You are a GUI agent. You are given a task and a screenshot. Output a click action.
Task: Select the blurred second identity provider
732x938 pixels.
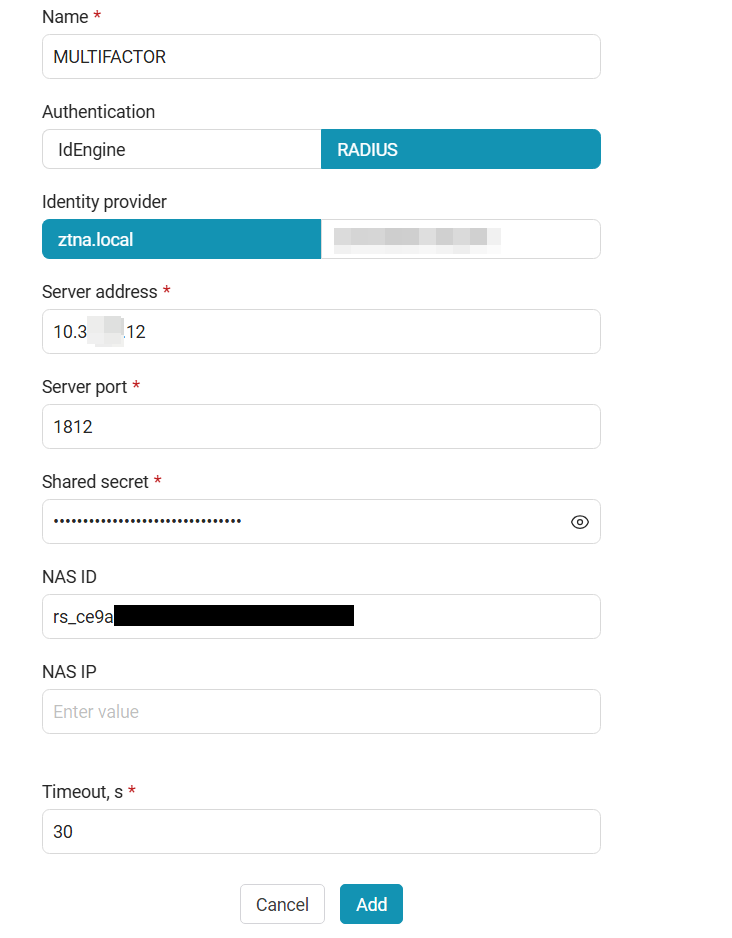460,240
